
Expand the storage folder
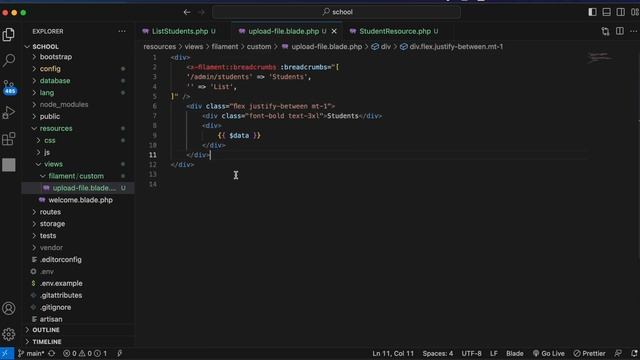point(78,224)
